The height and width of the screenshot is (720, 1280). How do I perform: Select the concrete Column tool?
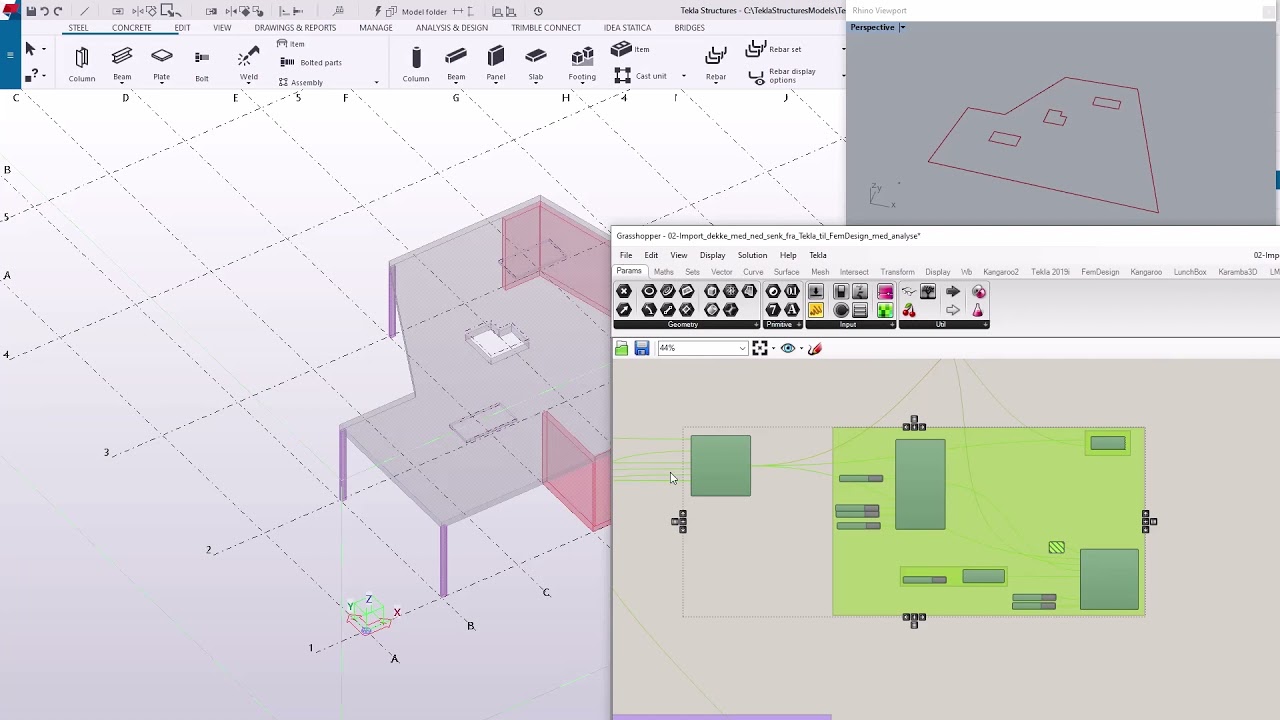click(416, 64)
